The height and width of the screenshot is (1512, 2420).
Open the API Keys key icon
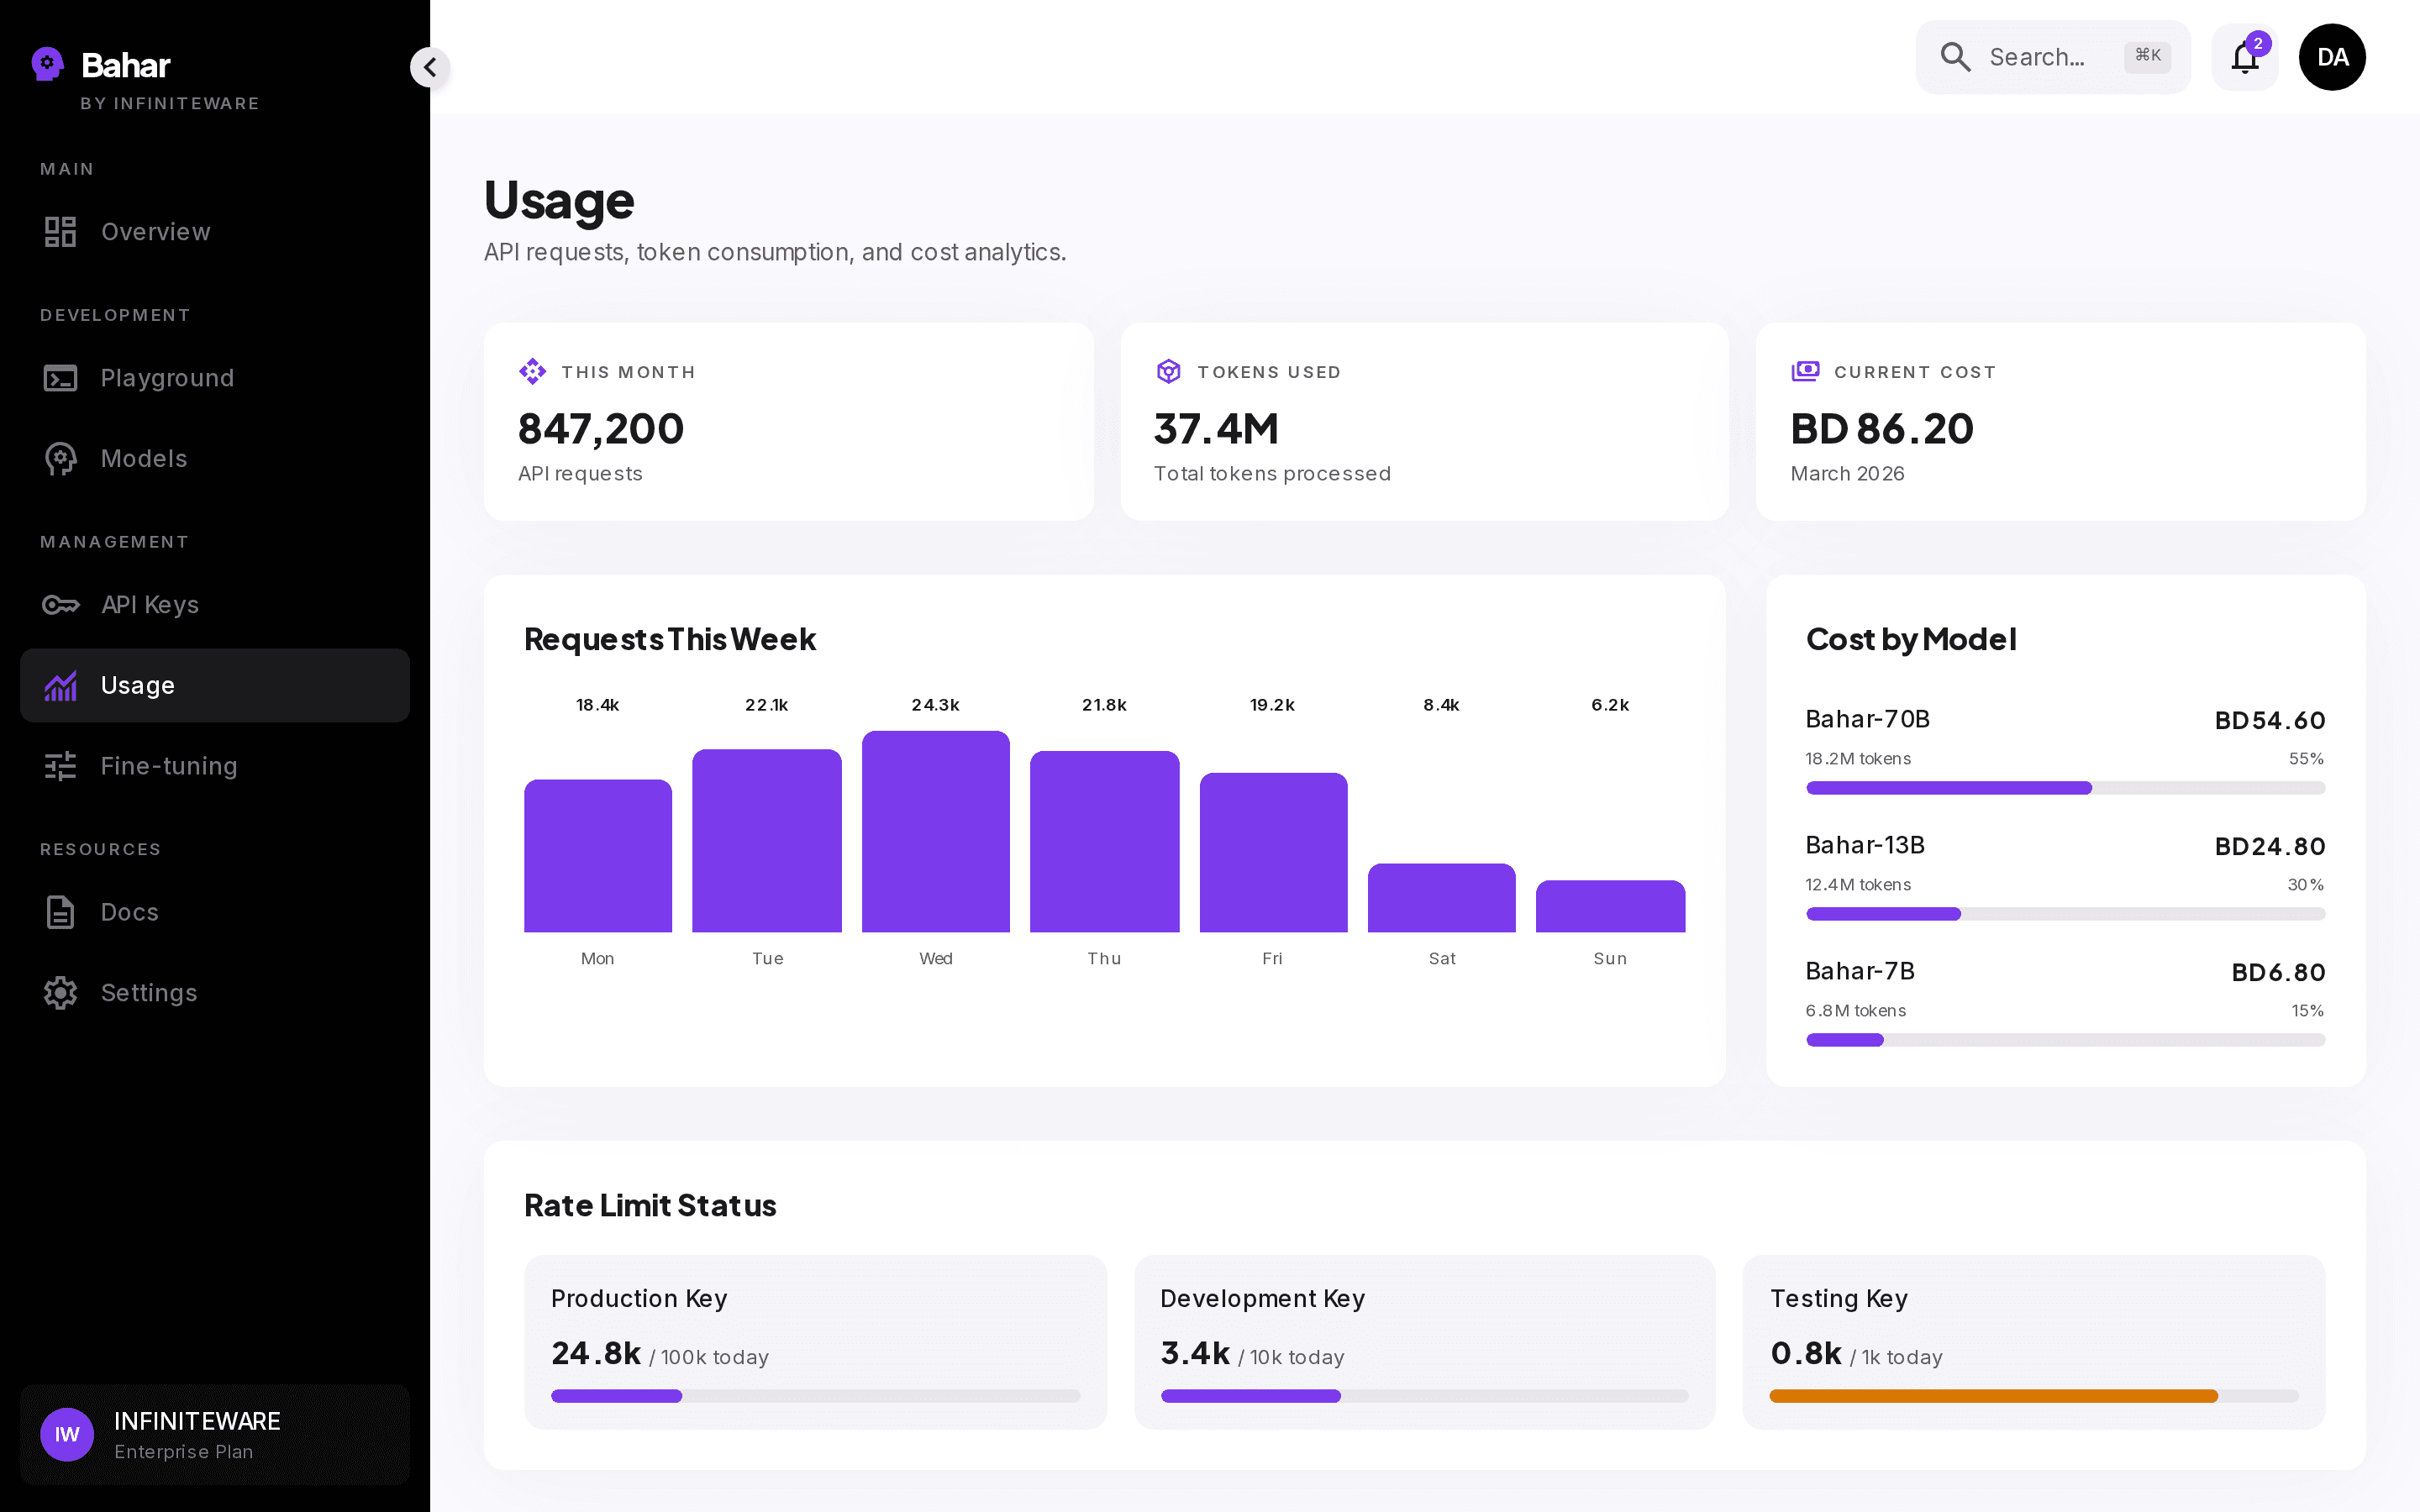tap(60, 605)
